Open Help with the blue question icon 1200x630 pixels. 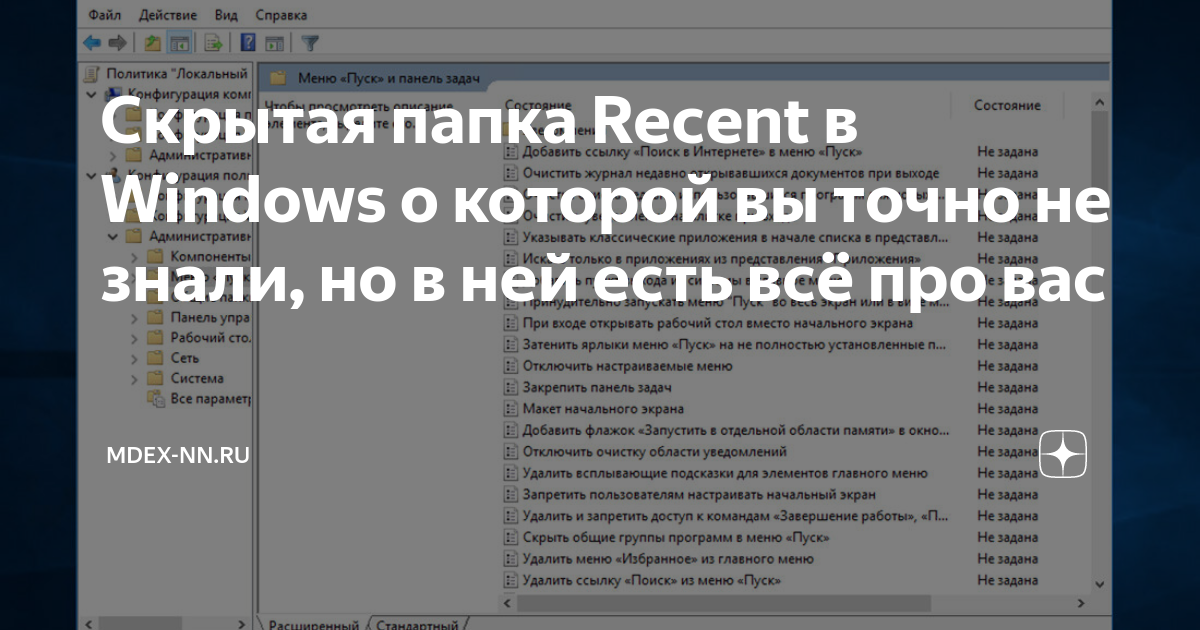(x=247, y=42)
